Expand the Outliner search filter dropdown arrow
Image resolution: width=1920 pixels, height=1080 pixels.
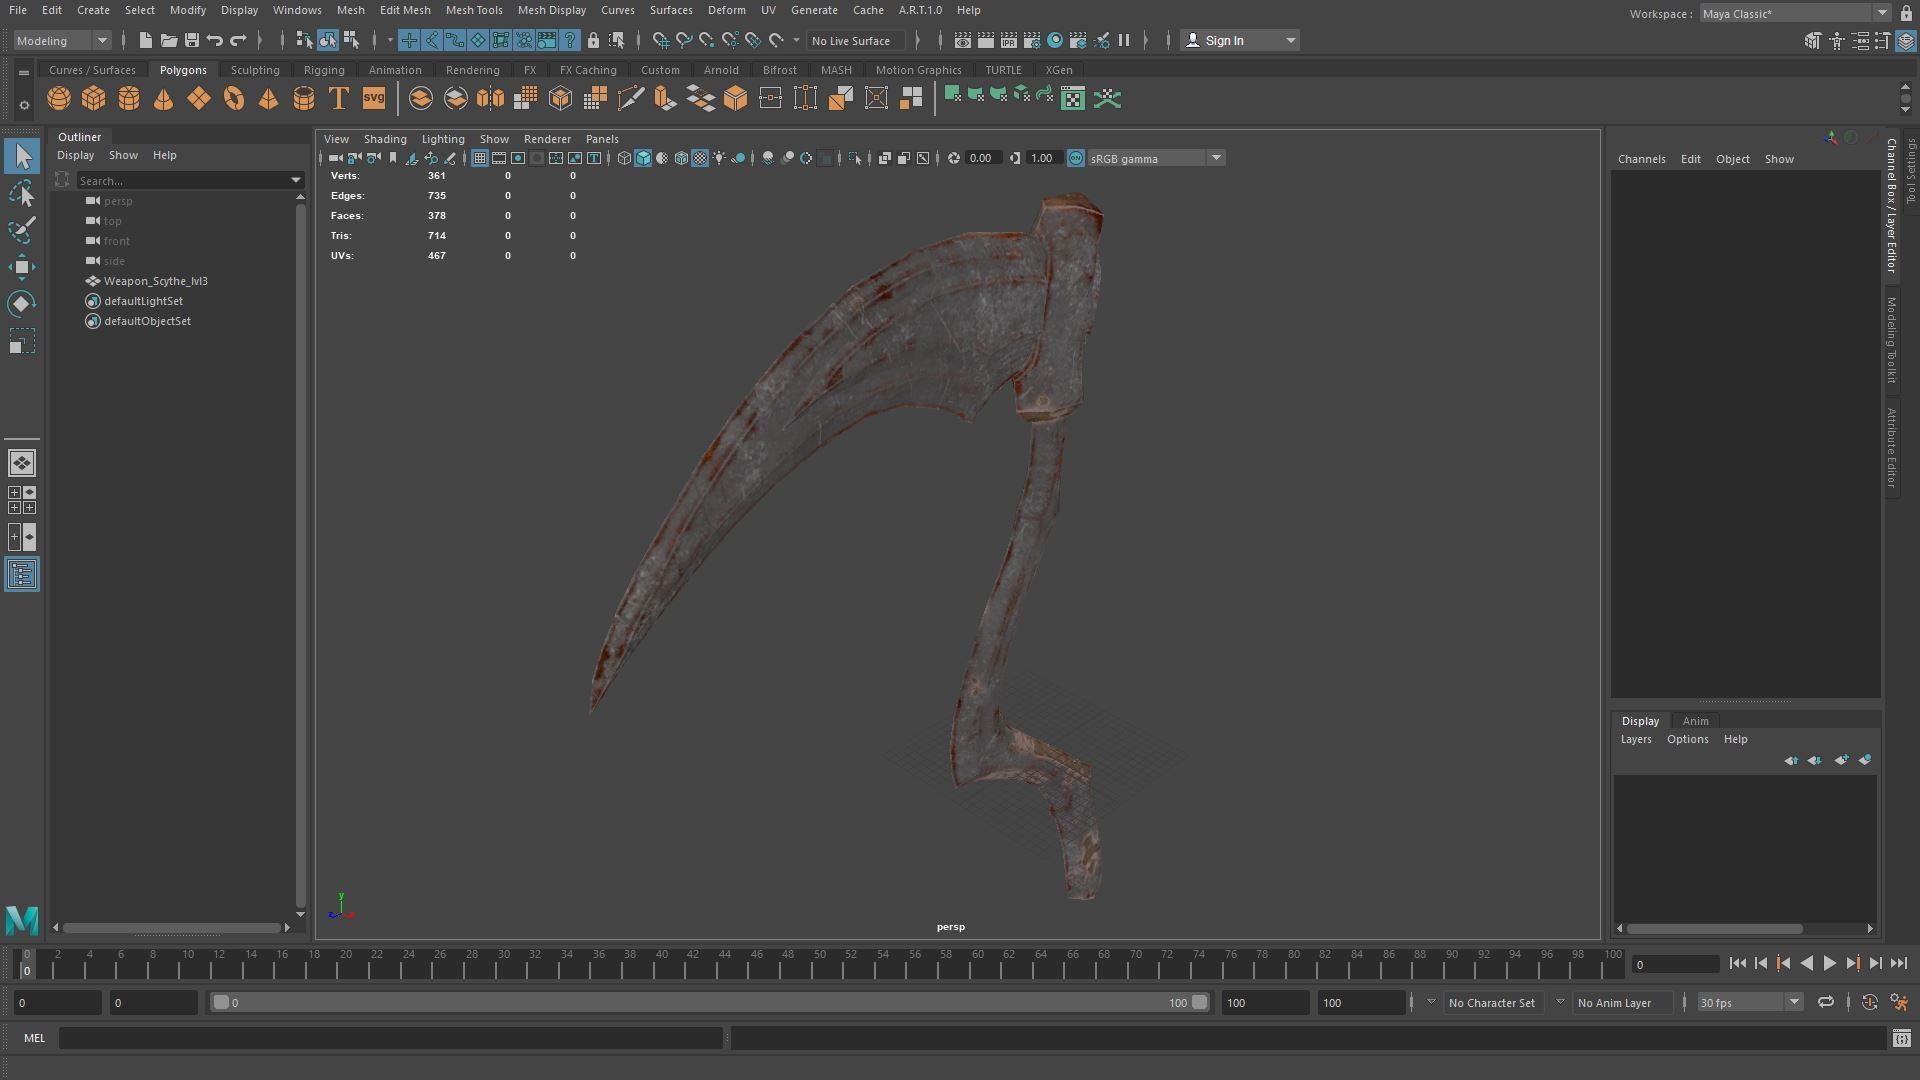click(x=295, y=180)
